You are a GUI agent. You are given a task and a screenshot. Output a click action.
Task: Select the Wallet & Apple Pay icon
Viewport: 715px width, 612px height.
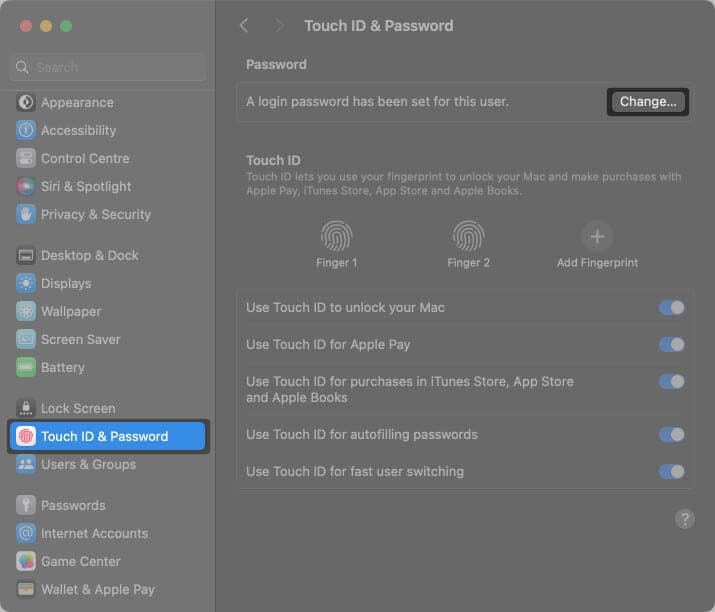coord(26,589)
